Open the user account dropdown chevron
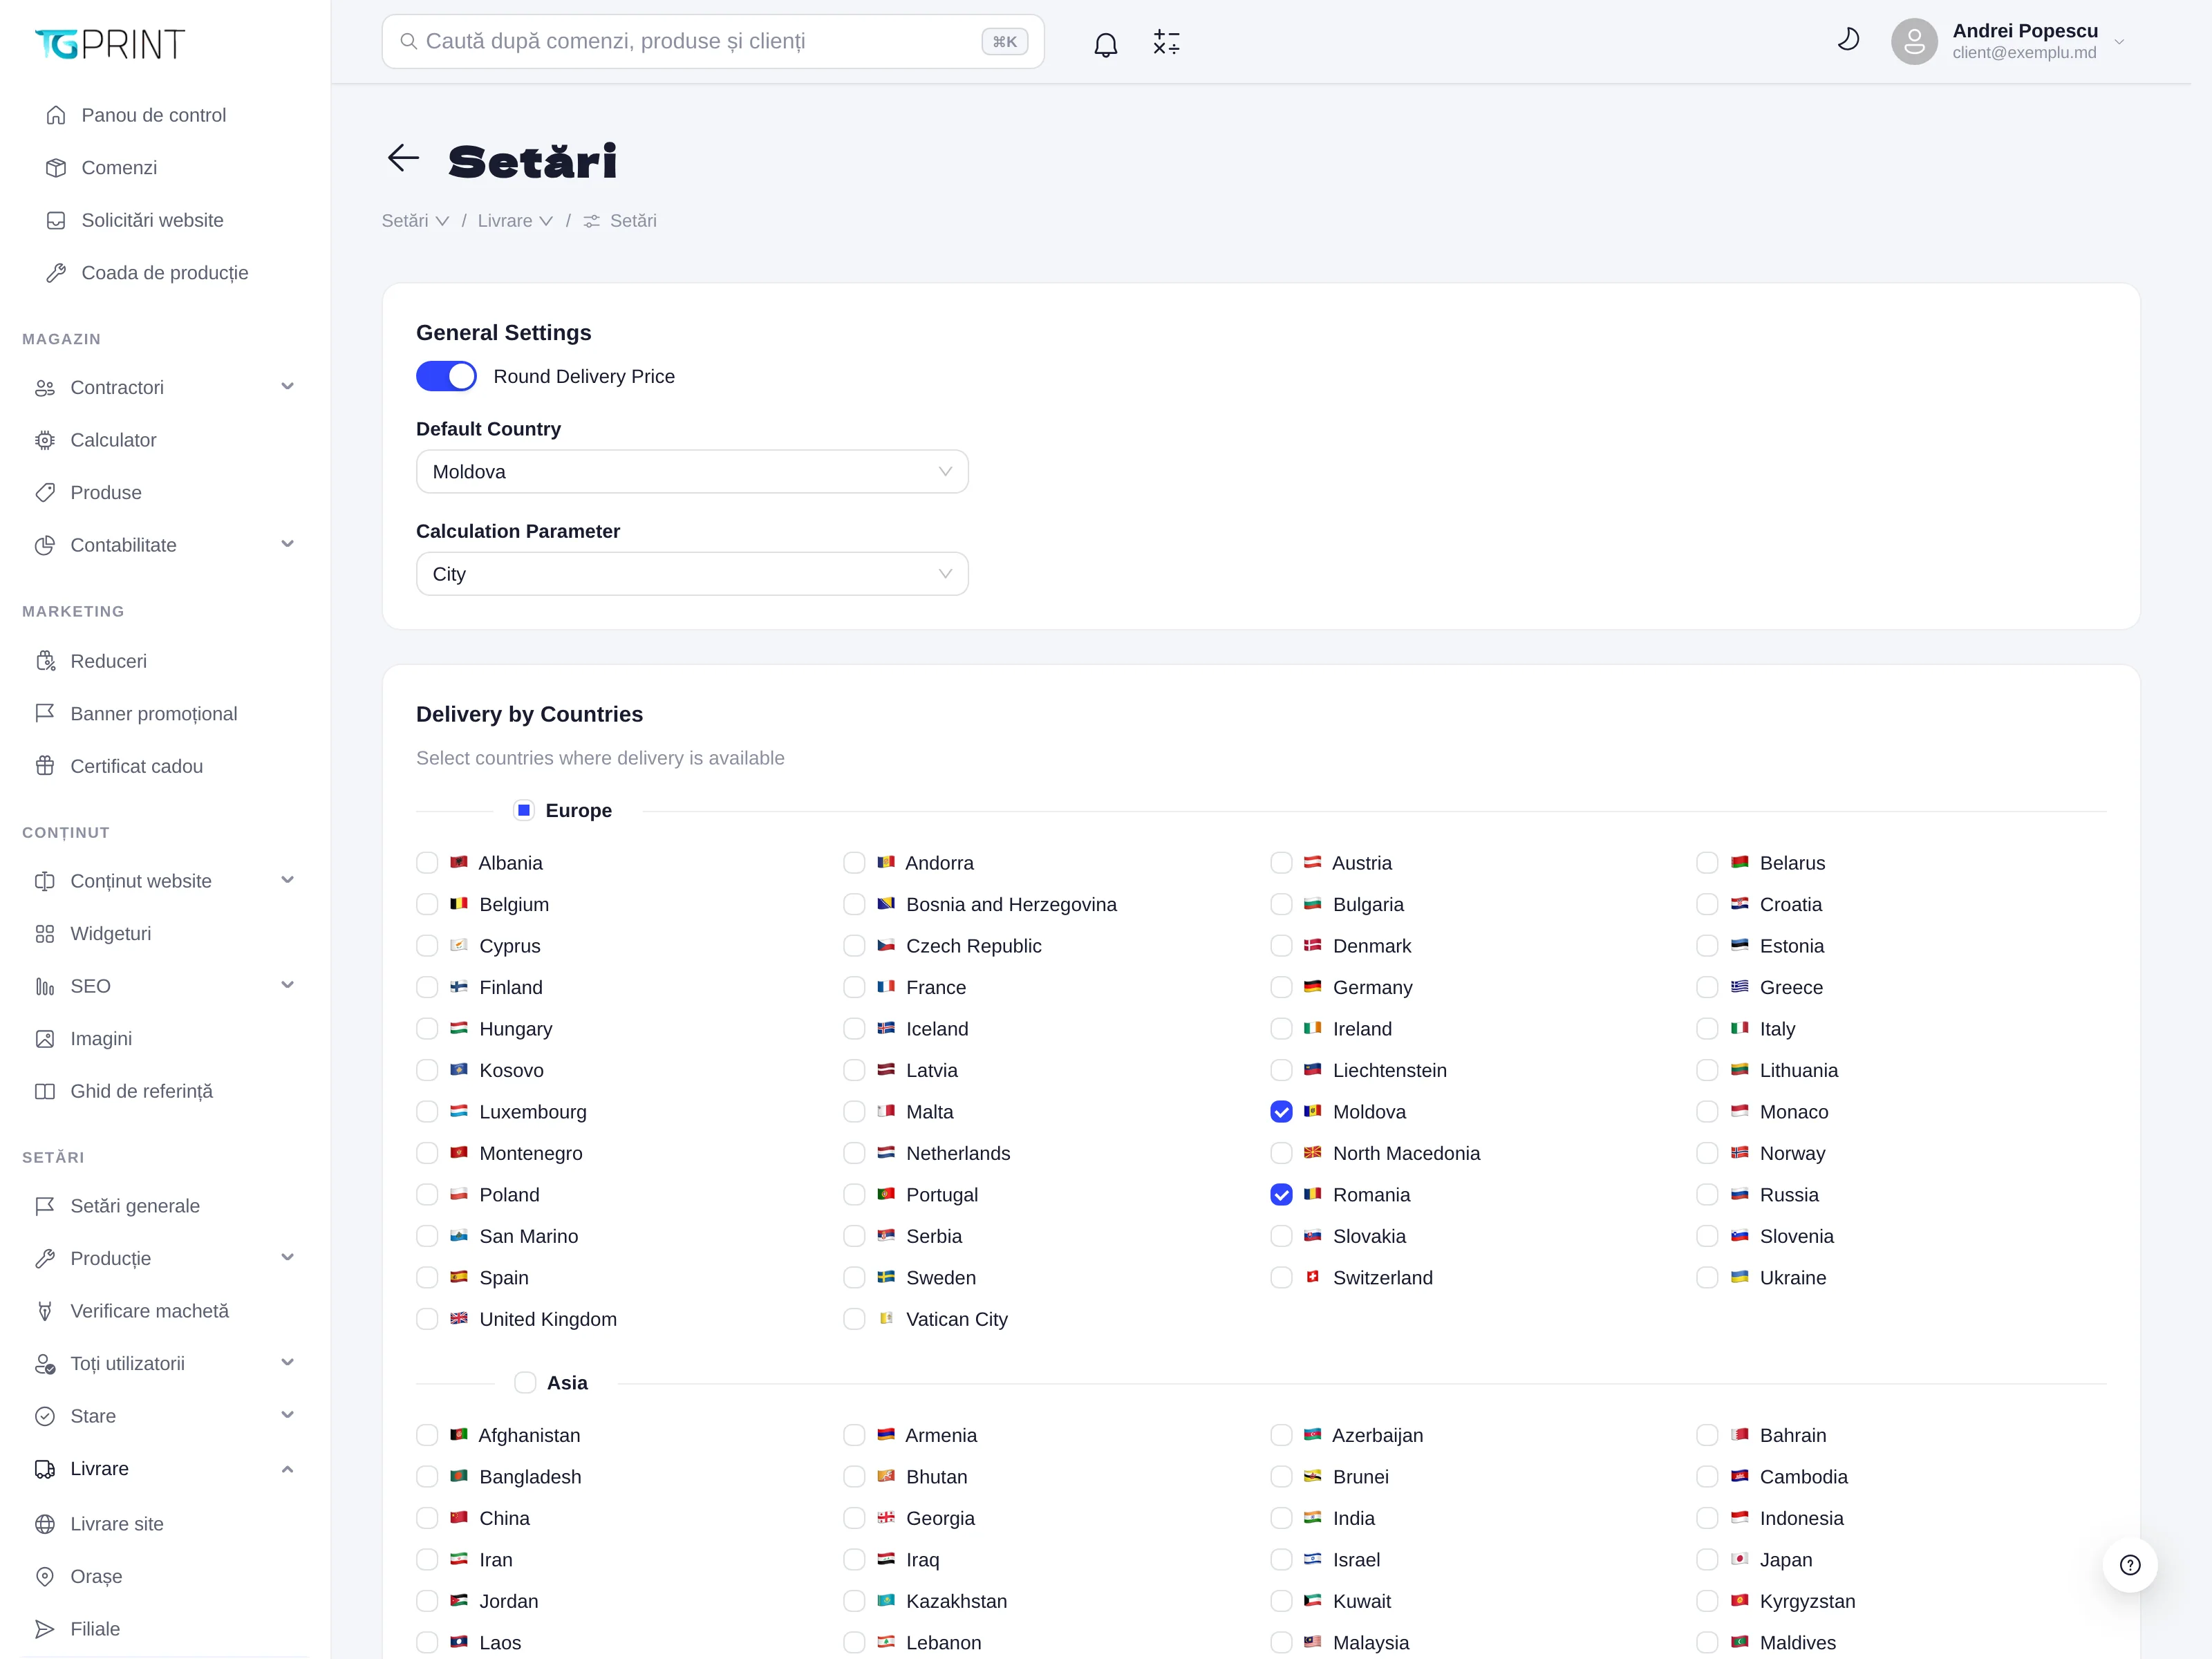Screen dimensions: 2212x1659 pyautogui.click(x=2119, y=42)
